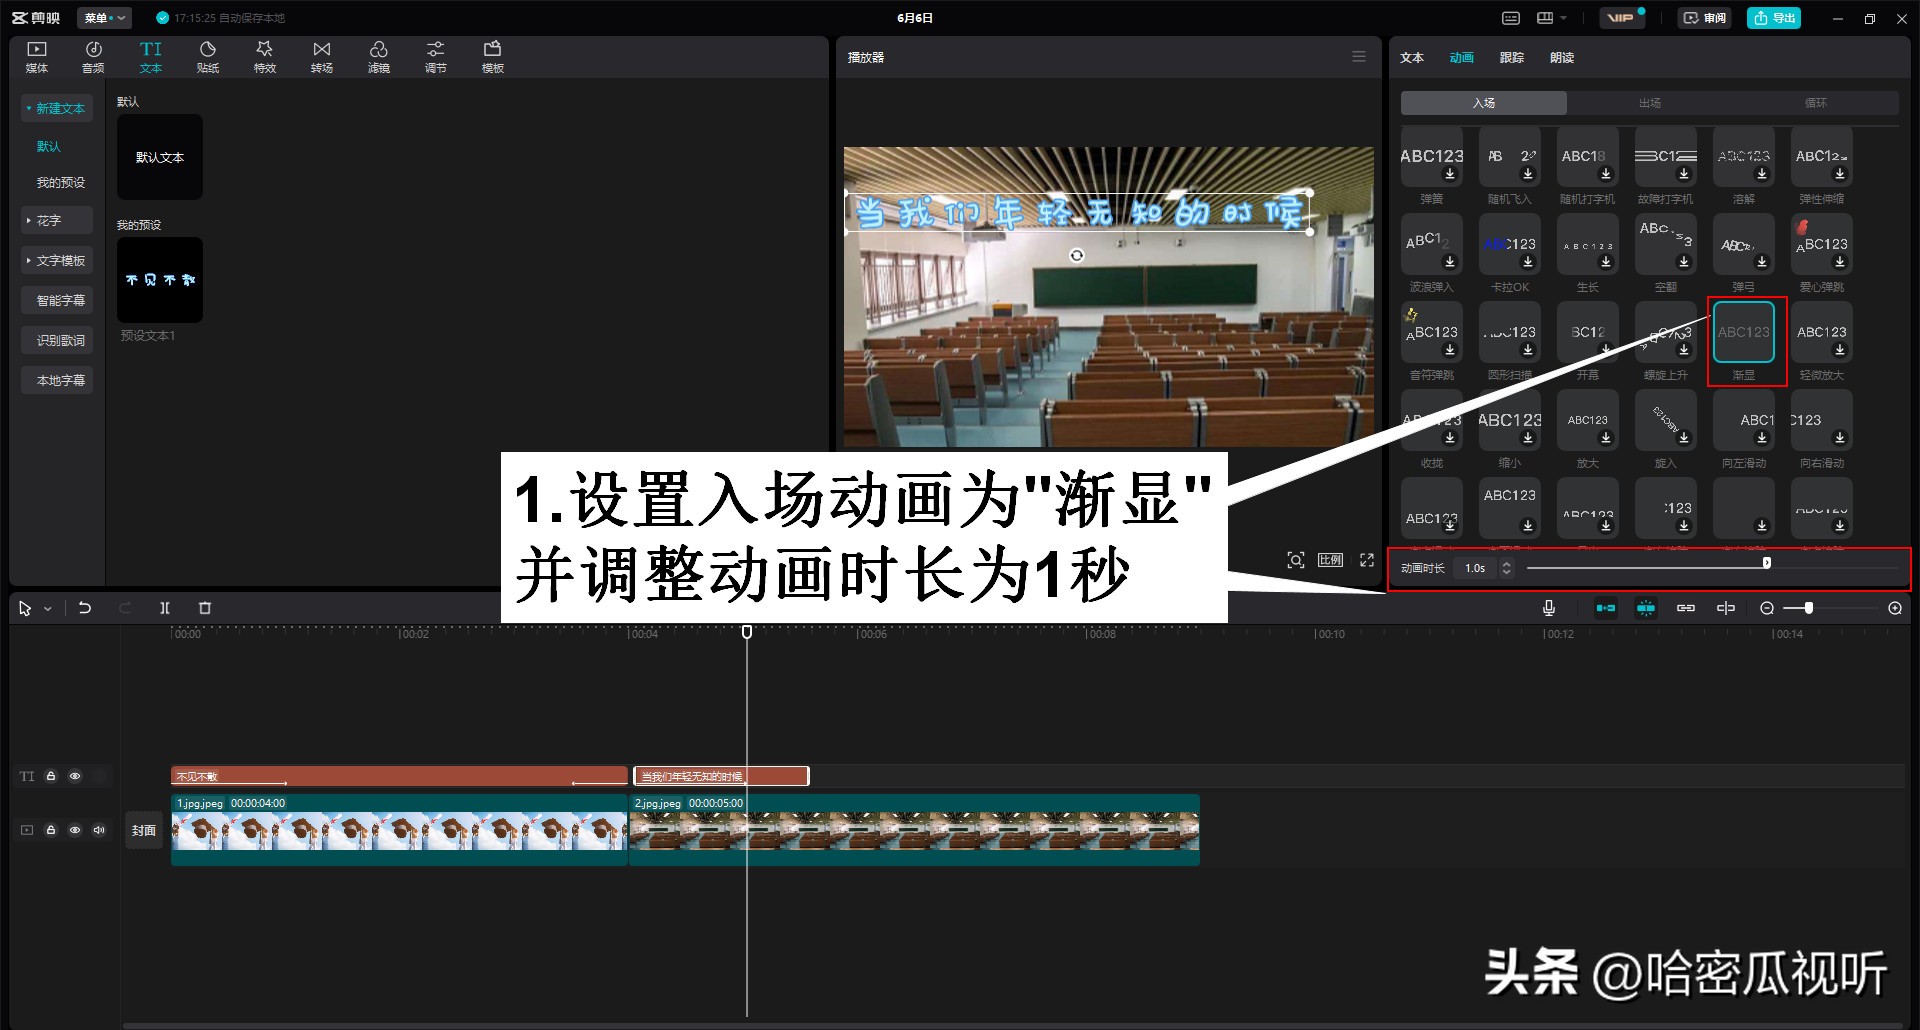Switch to the 朗读 tab in the right panel
This screenshot has height=1030, width=1920.
pos(1562,57)
